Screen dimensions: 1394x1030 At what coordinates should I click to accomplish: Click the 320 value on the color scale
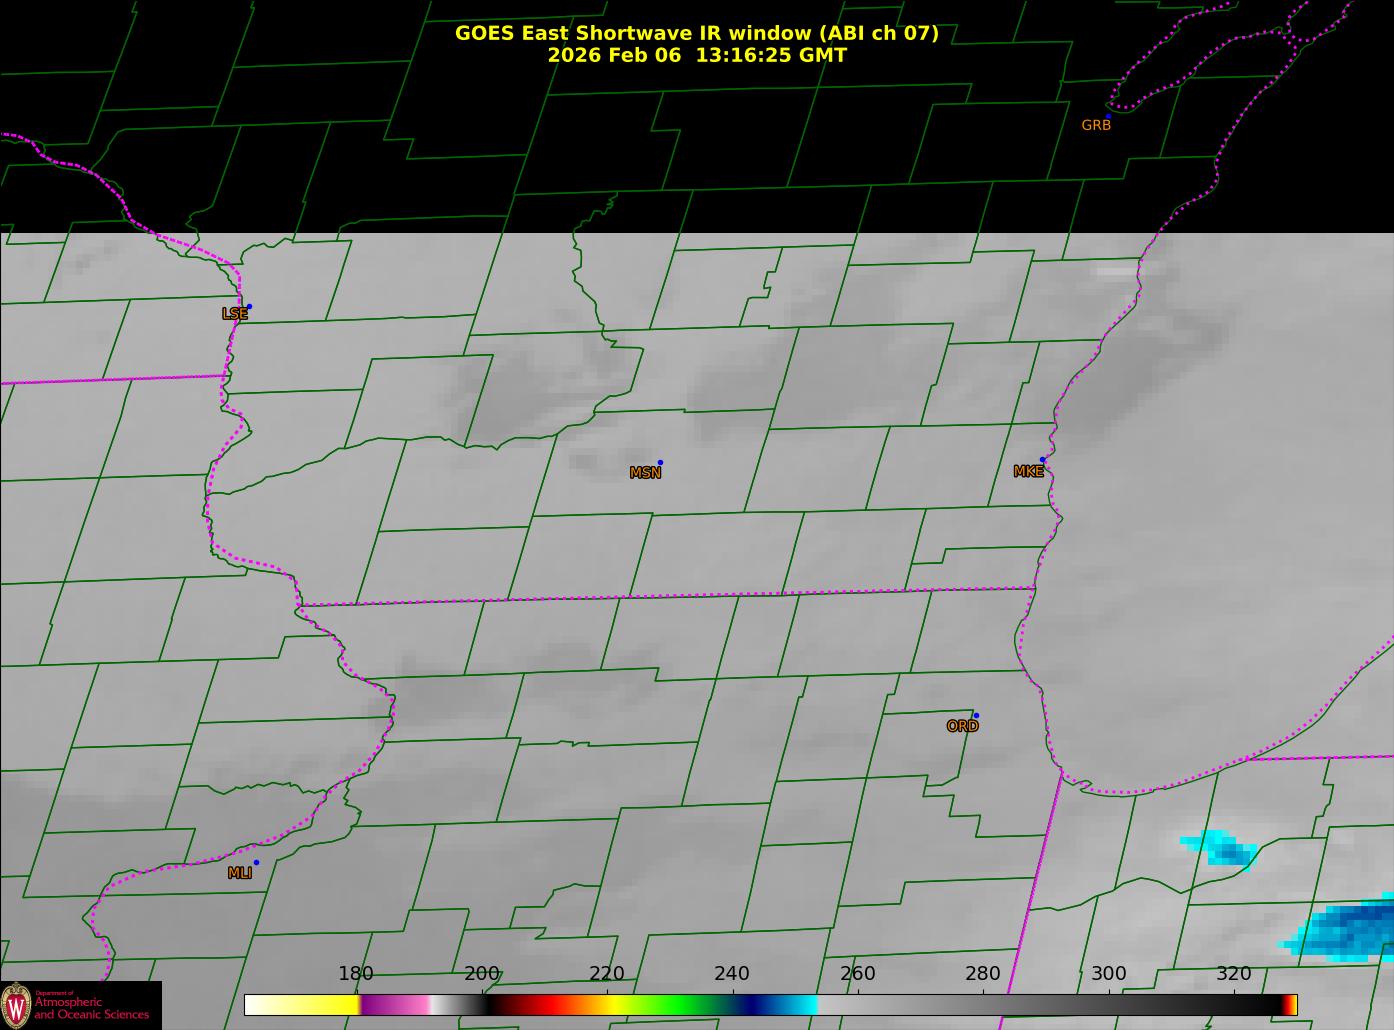tap(1233, 974)
